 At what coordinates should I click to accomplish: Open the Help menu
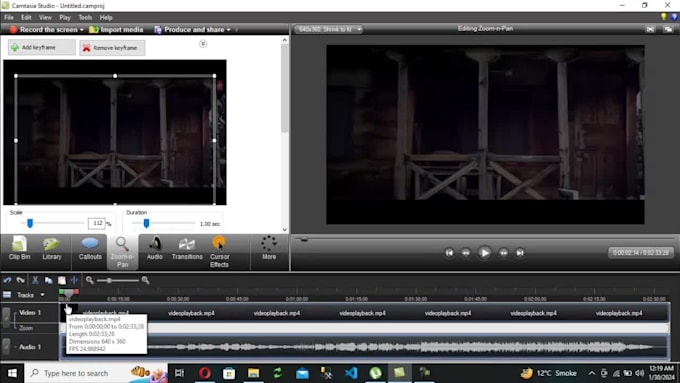point(106,17)
